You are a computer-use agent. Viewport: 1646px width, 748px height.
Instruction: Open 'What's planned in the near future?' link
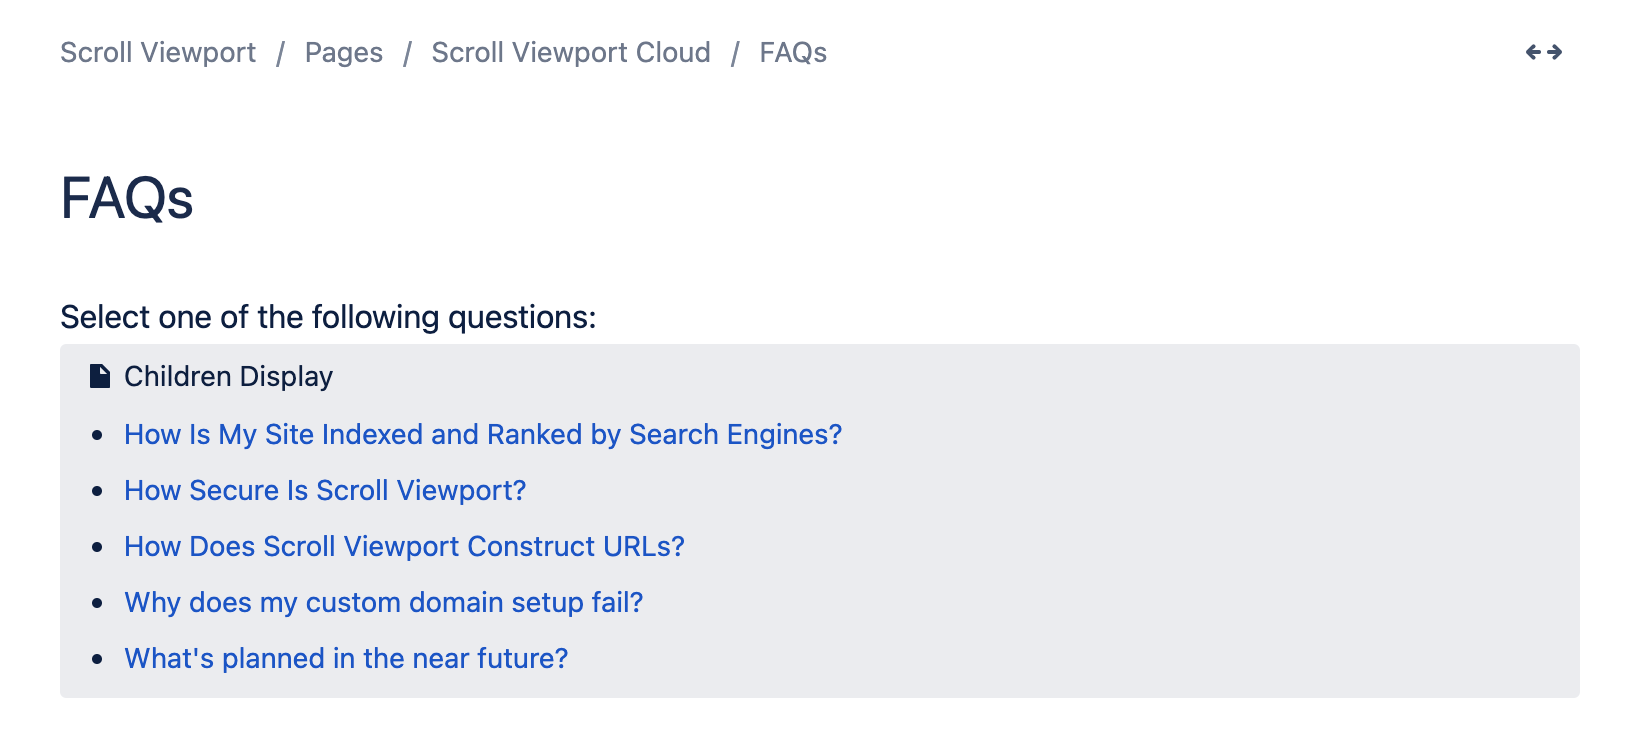pos(346,658)
